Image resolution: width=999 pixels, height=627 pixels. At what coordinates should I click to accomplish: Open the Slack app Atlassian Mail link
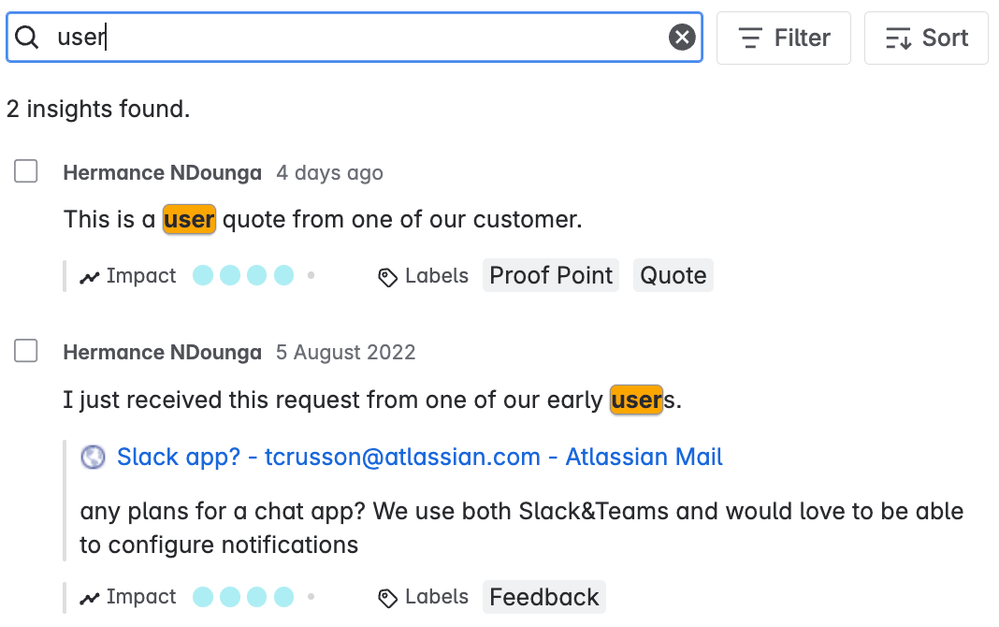tap(419, 457)
